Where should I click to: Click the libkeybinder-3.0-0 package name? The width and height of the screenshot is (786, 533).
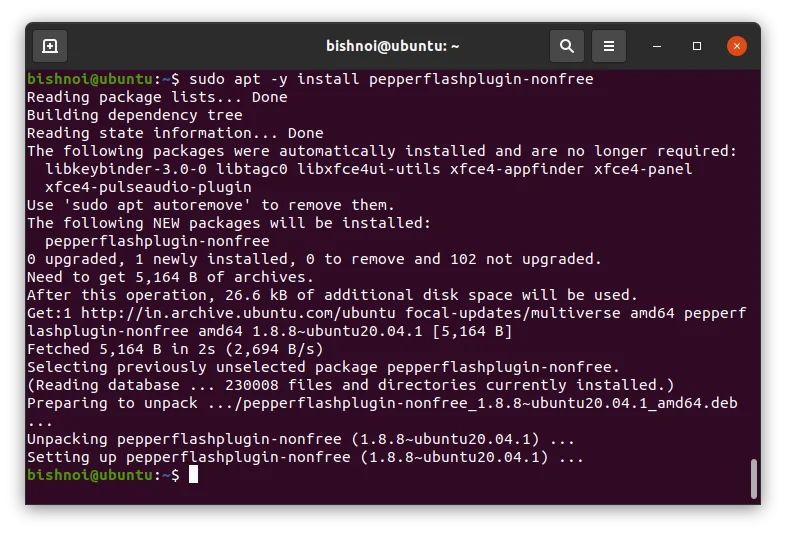coord(126,169)
